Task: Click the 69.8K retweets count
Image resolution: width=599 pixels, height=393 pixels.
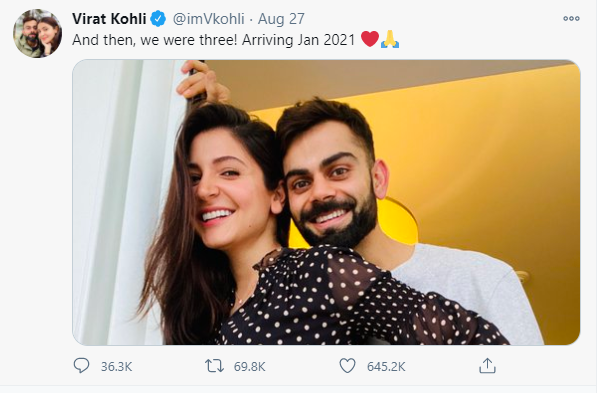Action: tap(249, 367)
